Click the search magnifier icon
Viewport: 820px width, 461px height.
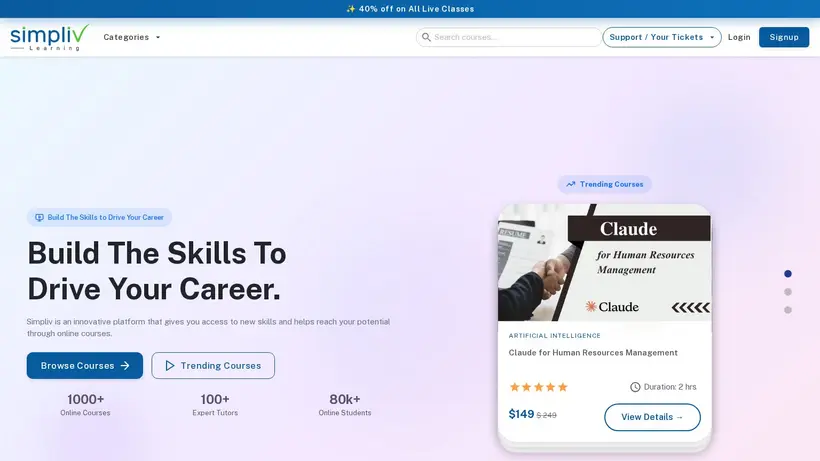point(426,37)
